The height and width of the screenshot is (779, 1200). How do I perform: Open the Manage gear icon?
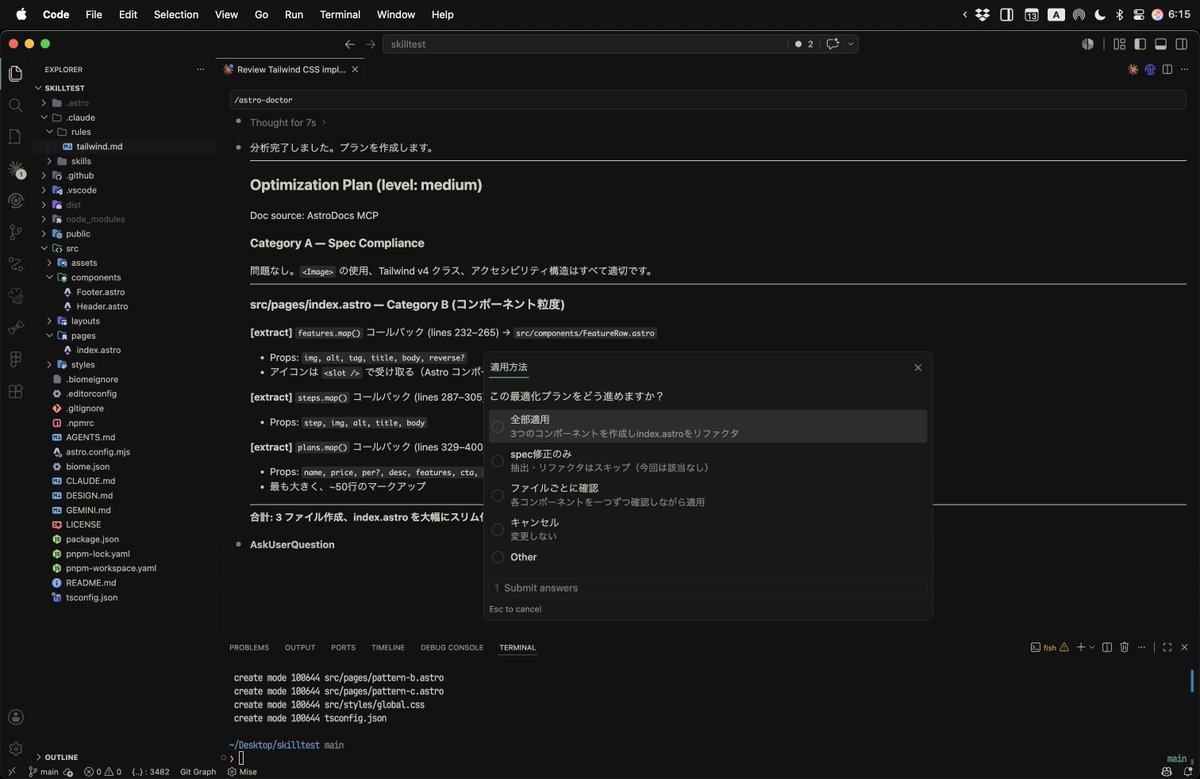(x=15, y=749)
